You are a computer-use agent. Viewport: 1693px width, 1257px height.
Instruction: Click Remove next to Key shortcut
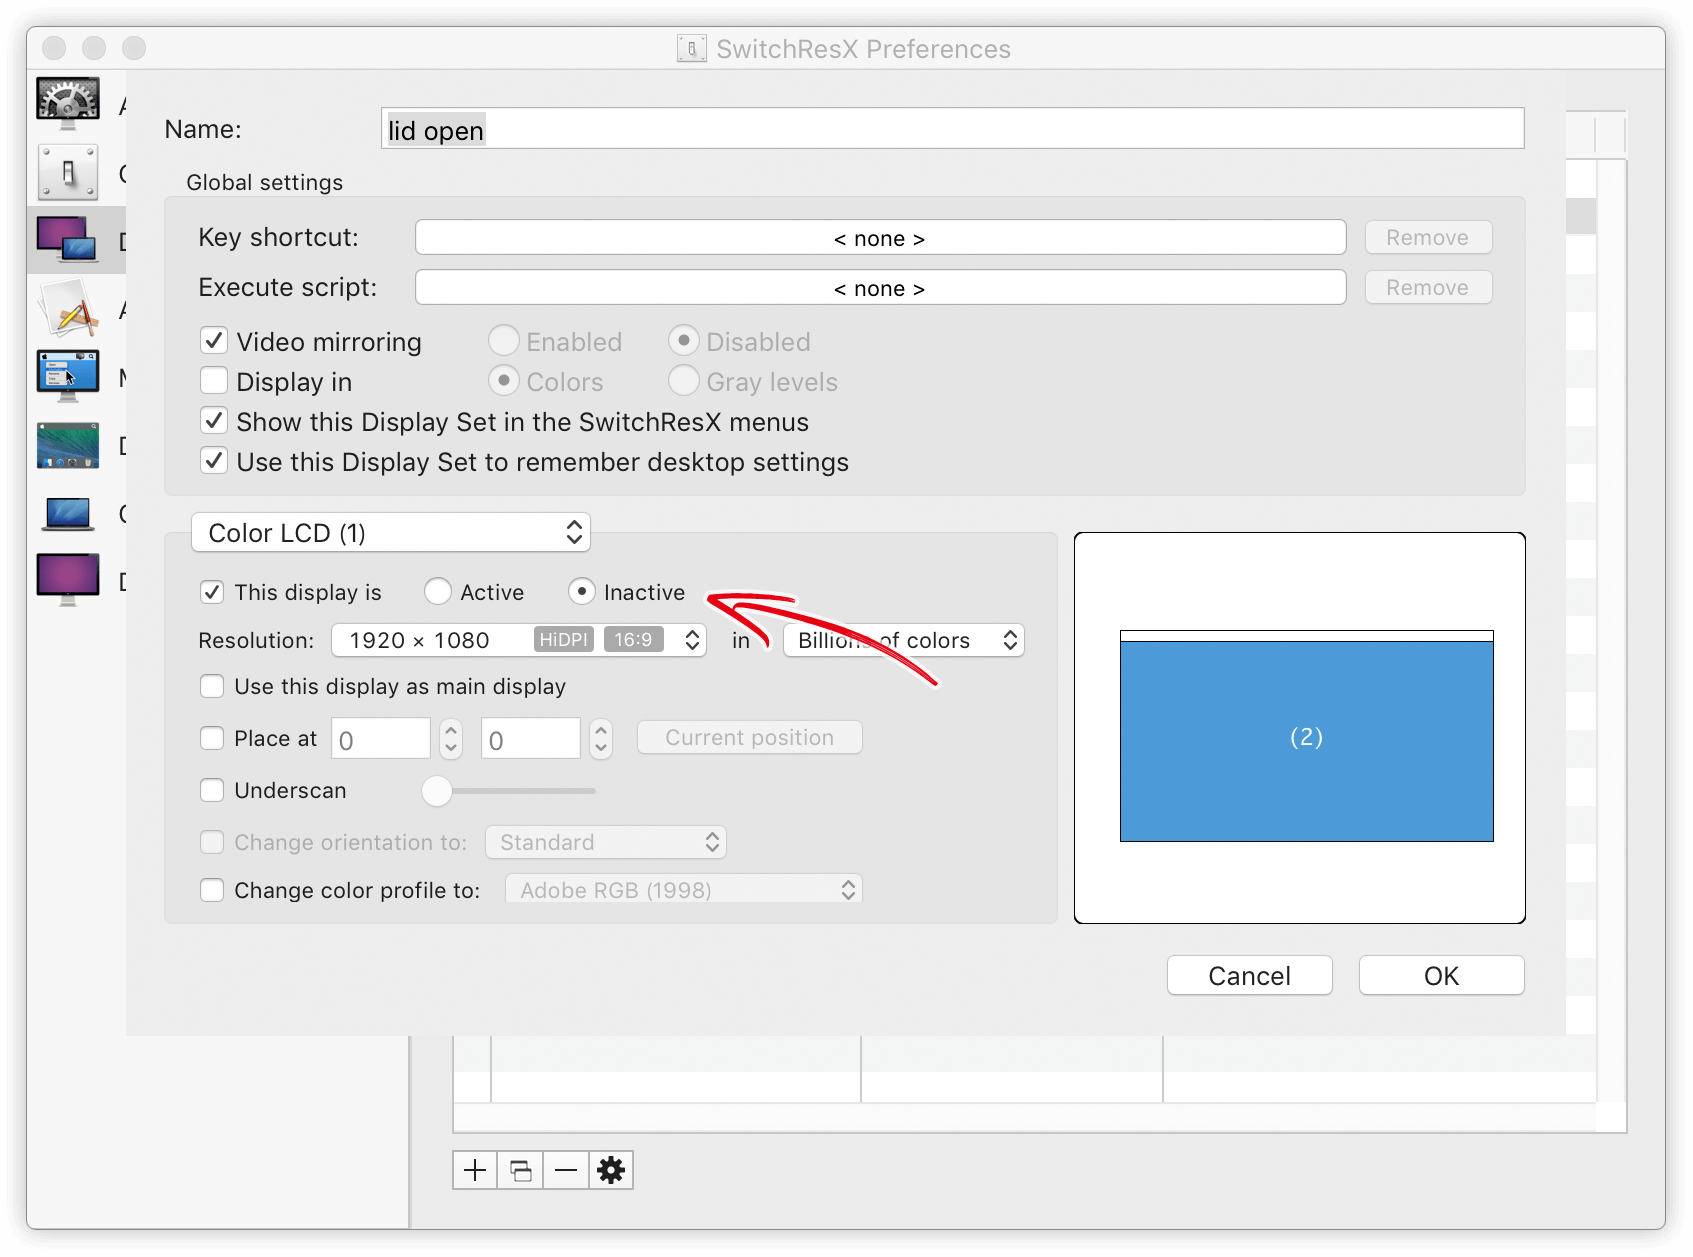coord(1428,238)
